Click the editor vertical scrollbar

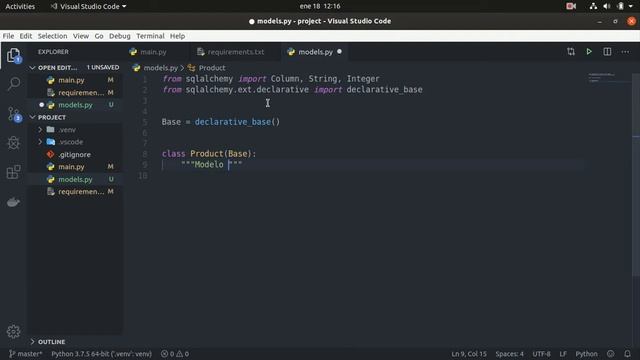point(636,176)
